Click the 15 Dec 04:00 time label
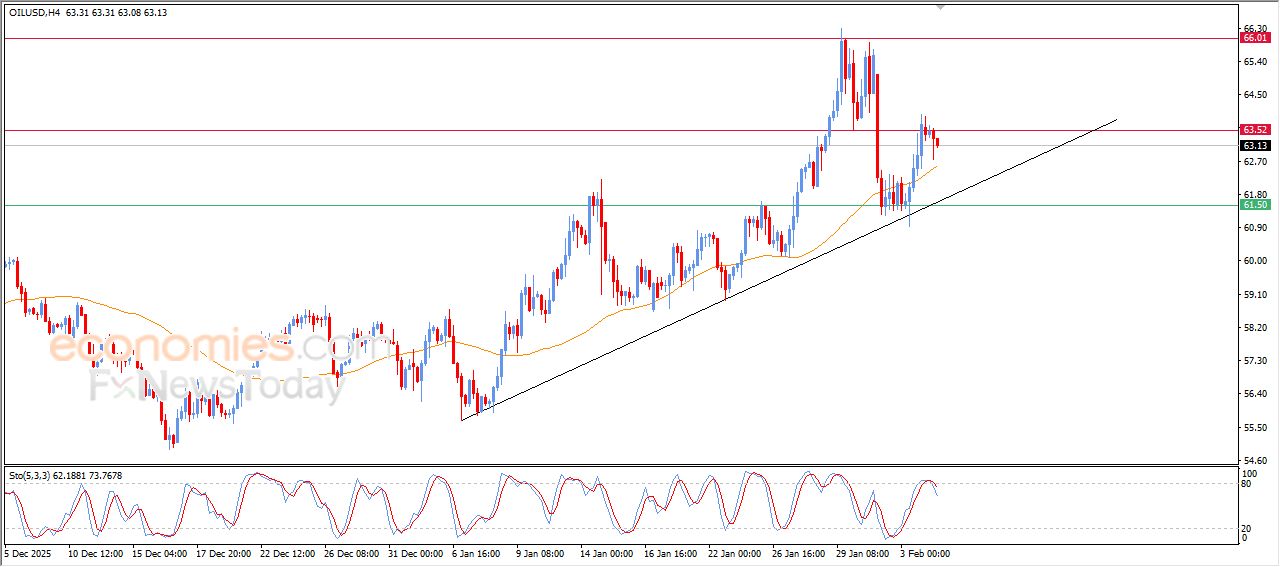 159,553
